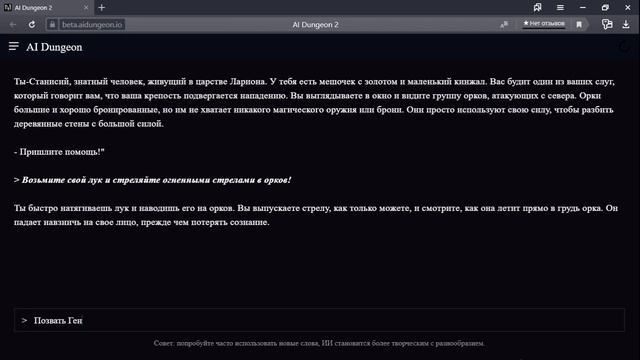This screenshot has height=360, width=640.
Task: Open the bookmarks collections icon in title bar
Action: [538, 7]
